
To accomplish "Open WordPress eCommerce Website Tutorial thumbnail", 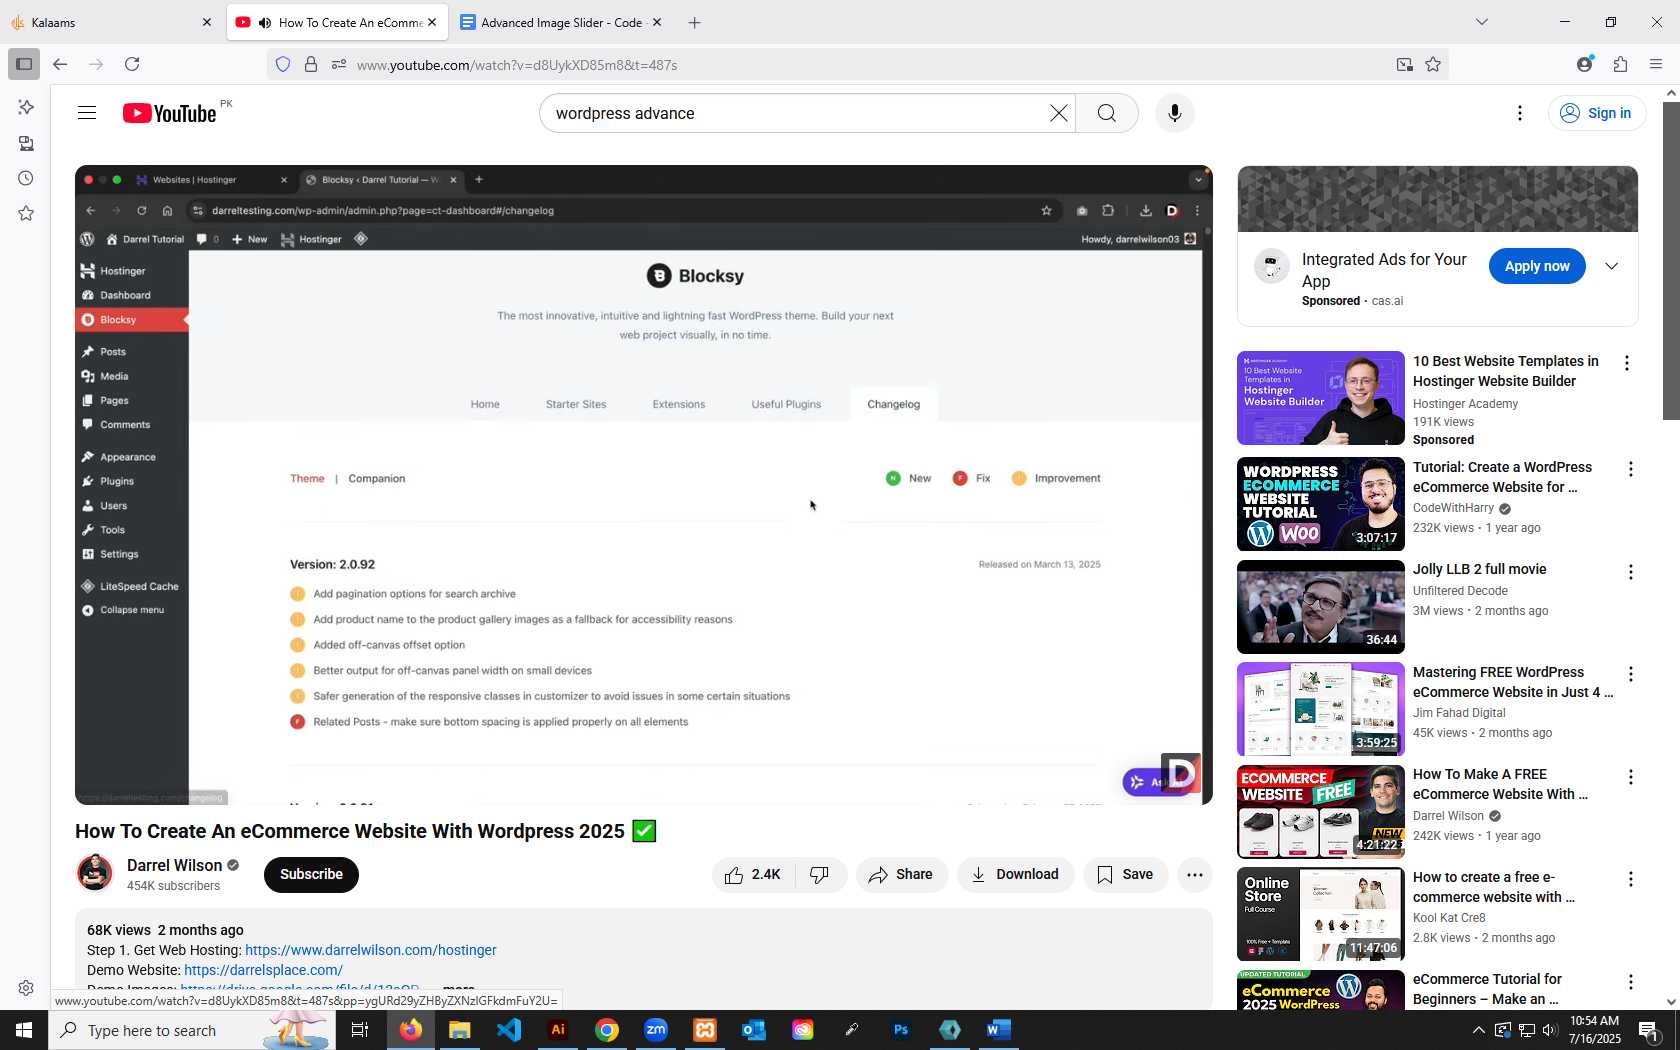I will pos(1320,504).
